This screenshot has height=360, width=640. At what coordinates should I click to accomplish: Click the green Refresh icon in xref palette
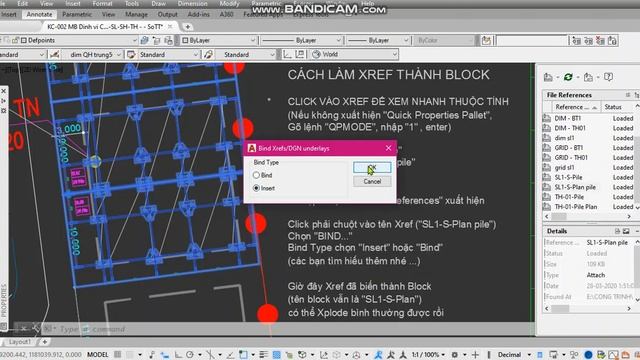point(568,77)
